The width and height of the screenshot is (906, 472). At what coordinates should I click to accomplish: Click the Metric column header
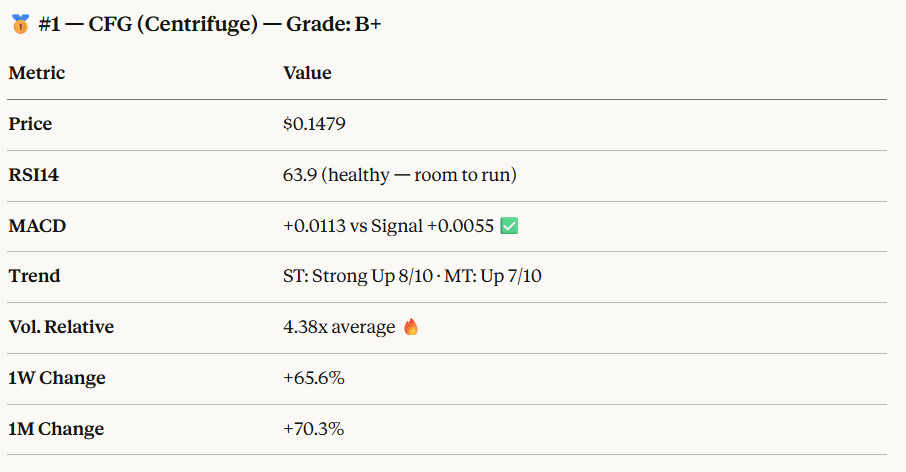coord(37,73)
